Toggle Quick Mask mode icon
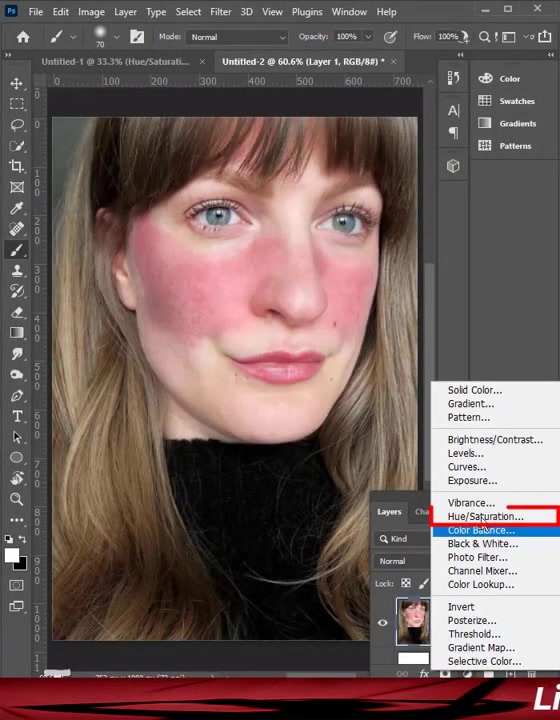 [x=17, y=585]
